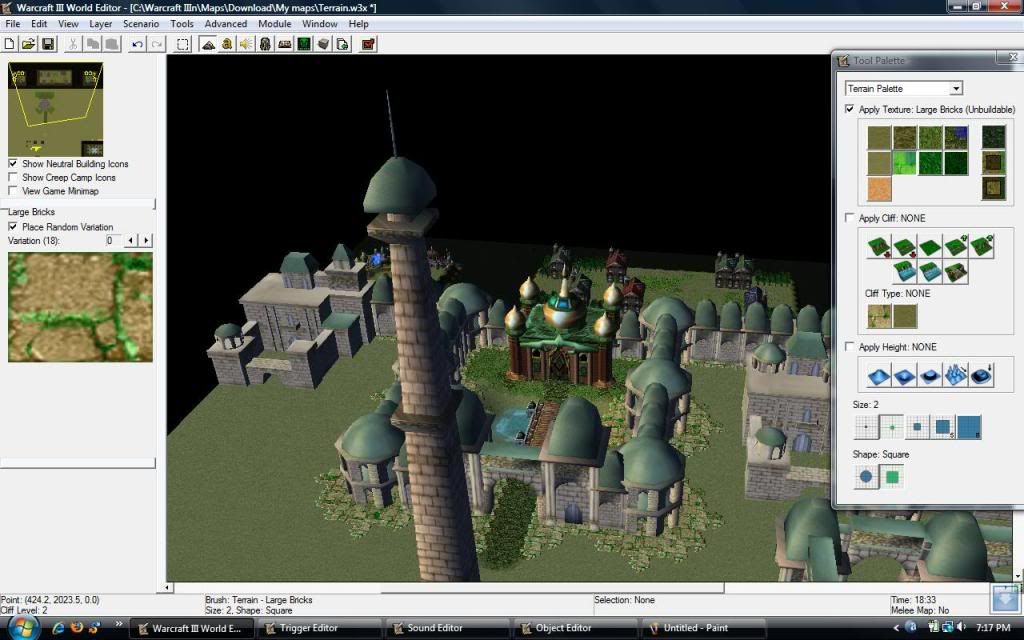Viewport: 1024px width, 640px height.
Task: Click the Undo arrow in the toolbar
Action: [137, 44]
